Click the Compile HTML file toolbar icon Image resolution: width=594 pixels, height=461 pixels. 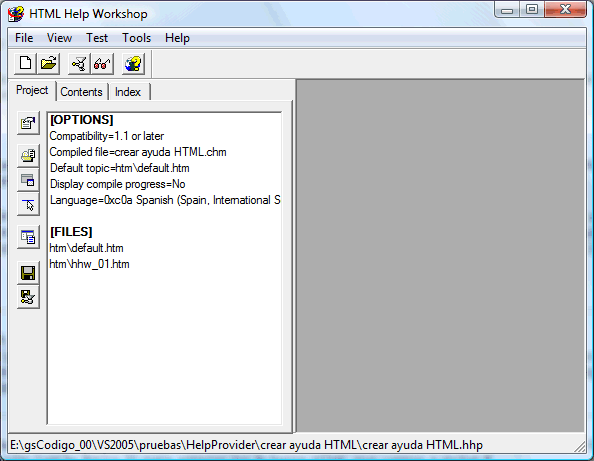pyautogui.click(x=79, y=63)
